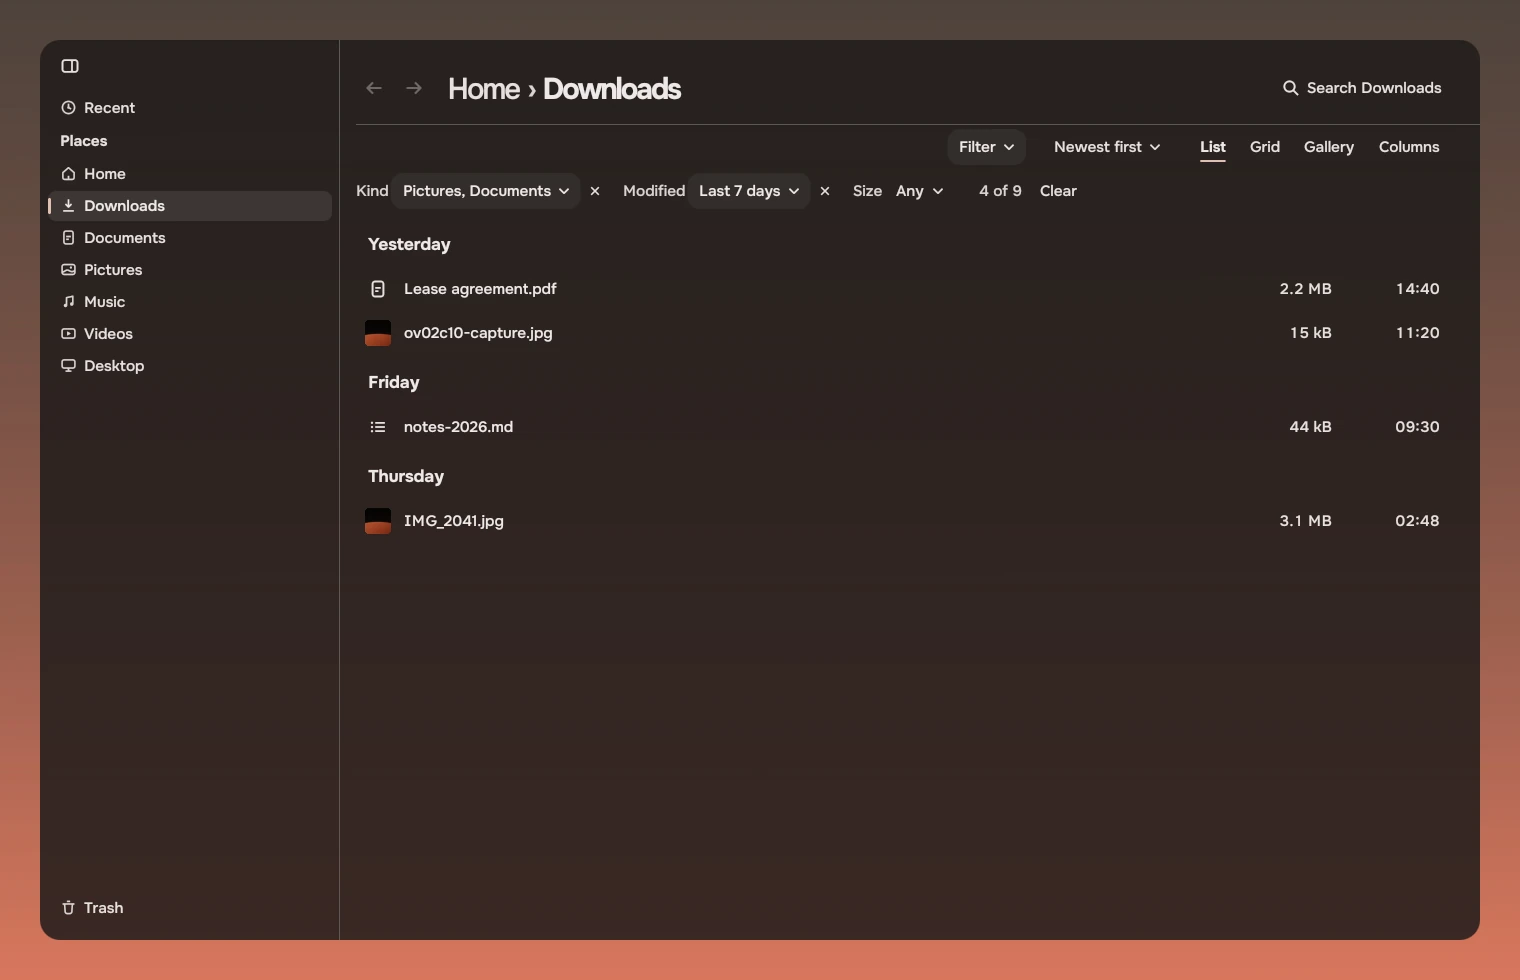The image size is (1520, 980).
Task: Click the Trash bin icon
Action: pyautogui.click(x=68, y=908)
